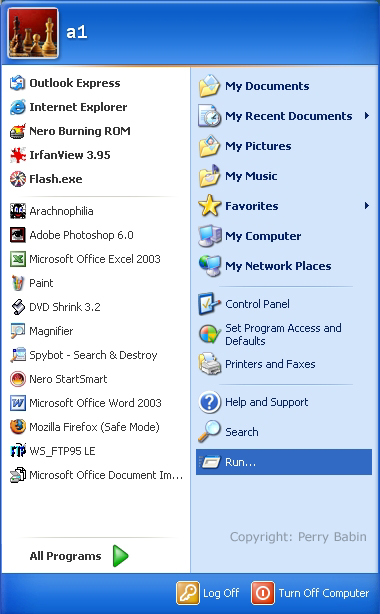Click the Internet Explorer 'e' icon
The height and width of the screenshot is (614, 380).
click(18, 107)
